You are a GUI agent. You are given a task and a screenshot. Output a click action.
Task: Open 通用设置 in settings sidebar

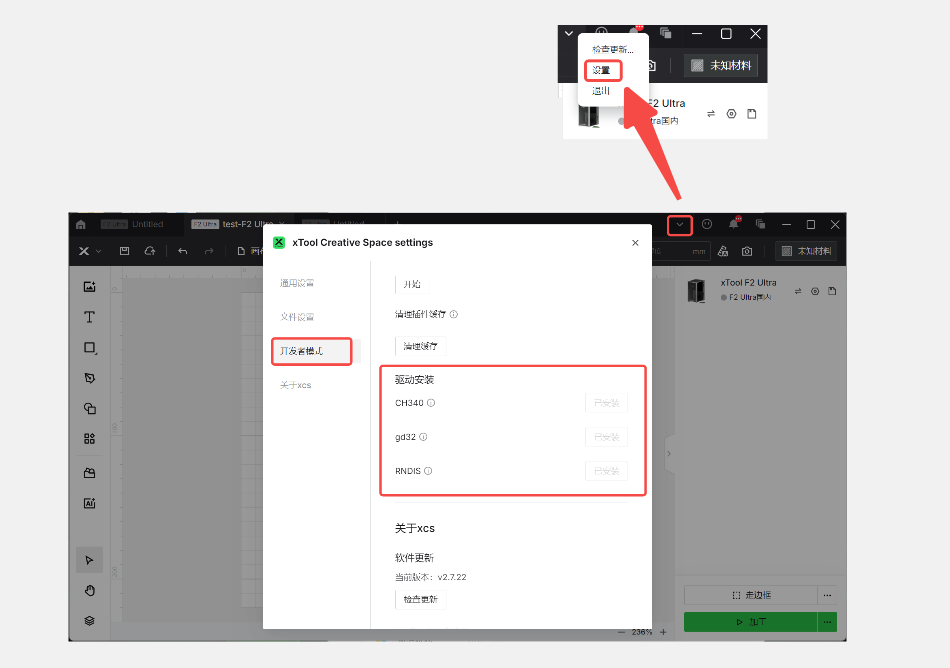coord(297,283)
